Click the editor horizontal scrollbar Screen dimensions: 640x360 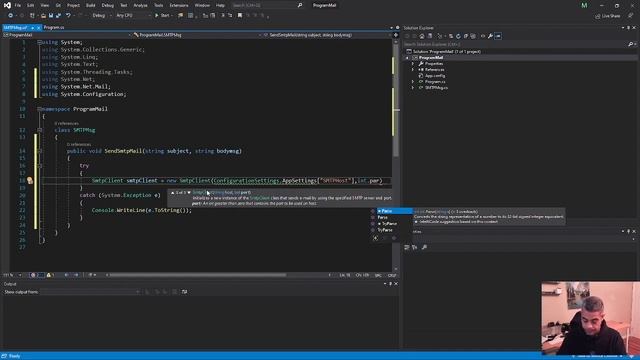[x=198, y=275]
